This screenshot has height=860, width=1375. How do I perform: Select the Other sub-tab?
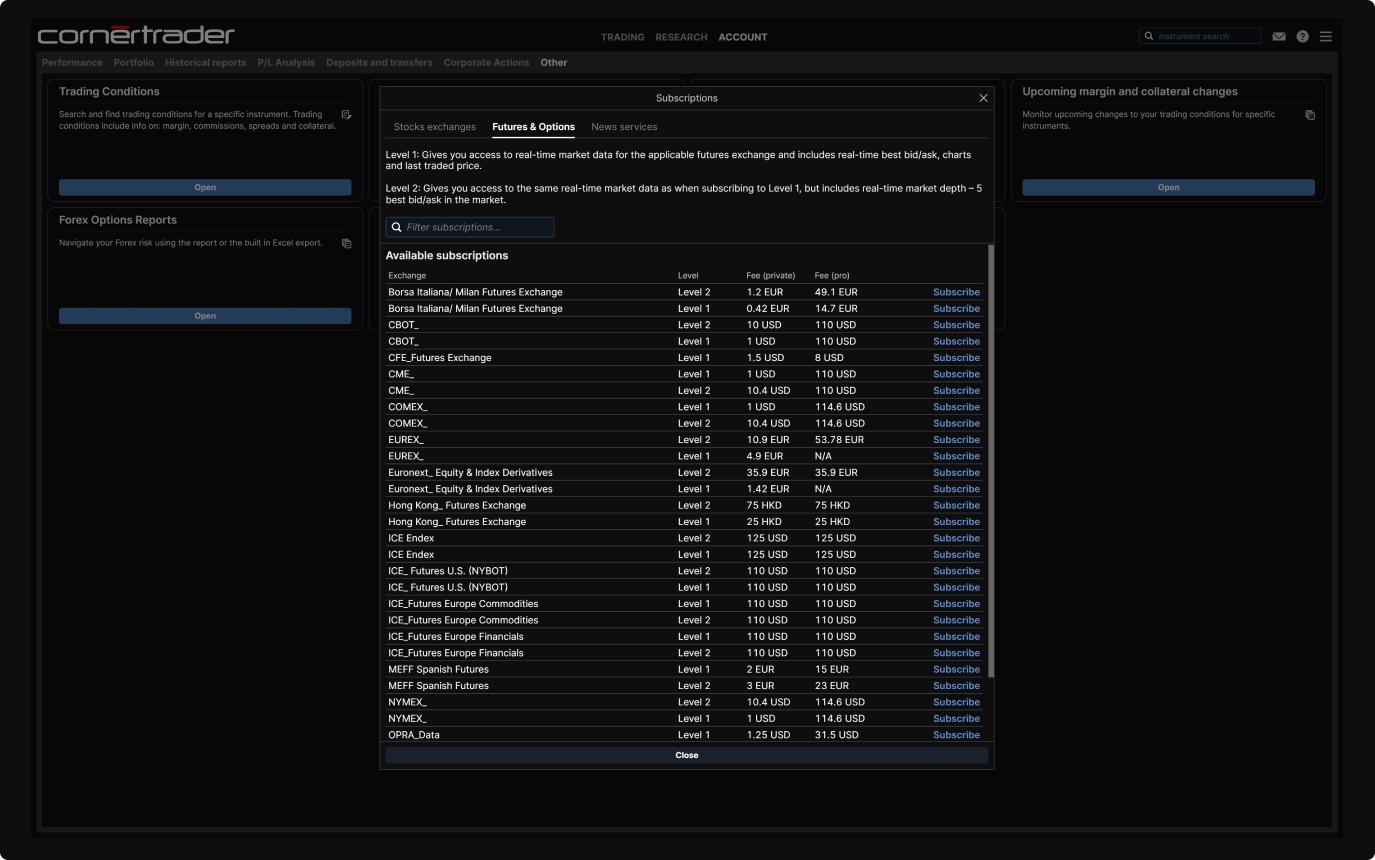[x=554, y=62]
